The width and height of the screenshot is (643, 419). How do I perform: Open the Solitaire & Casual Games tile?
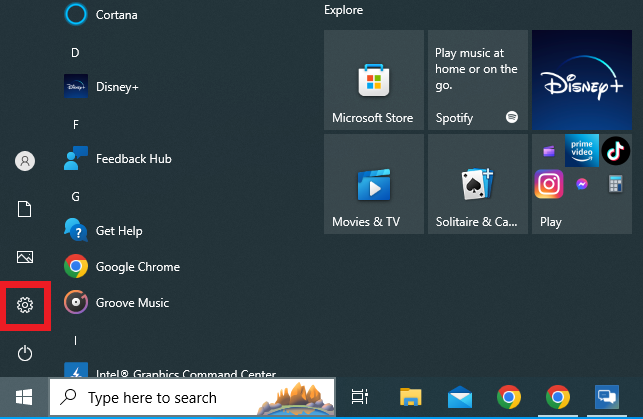click(477, 184)
